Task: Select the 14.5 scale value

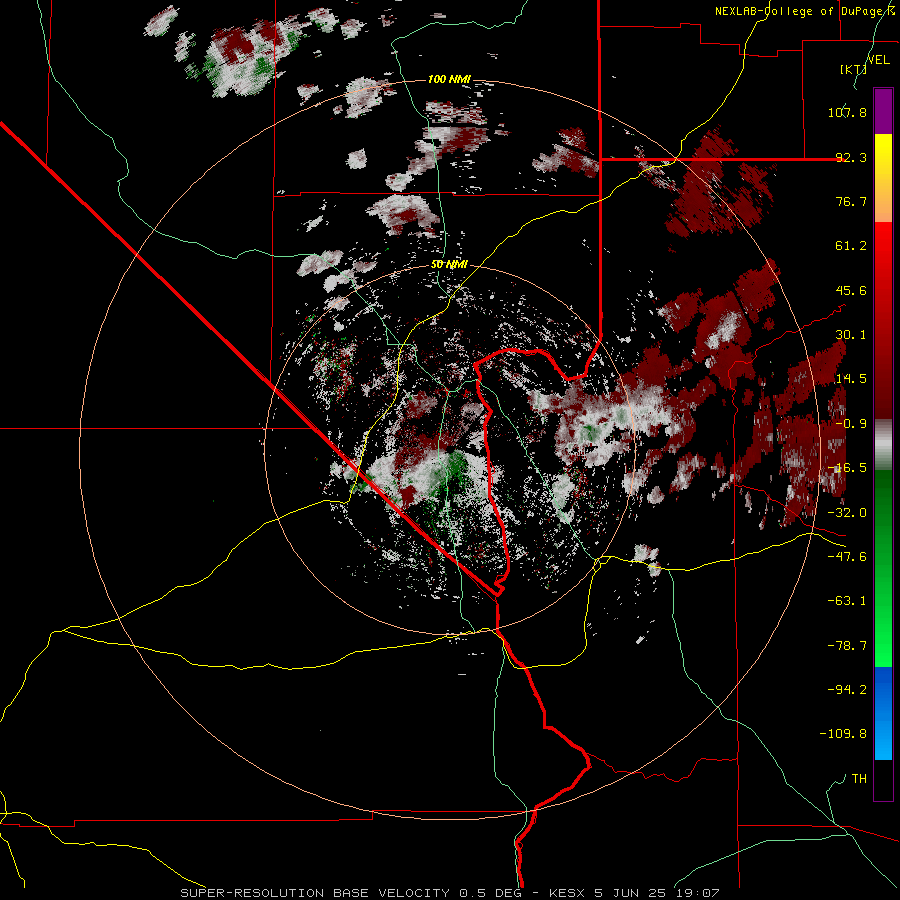Action: click(x=851, y=379)
